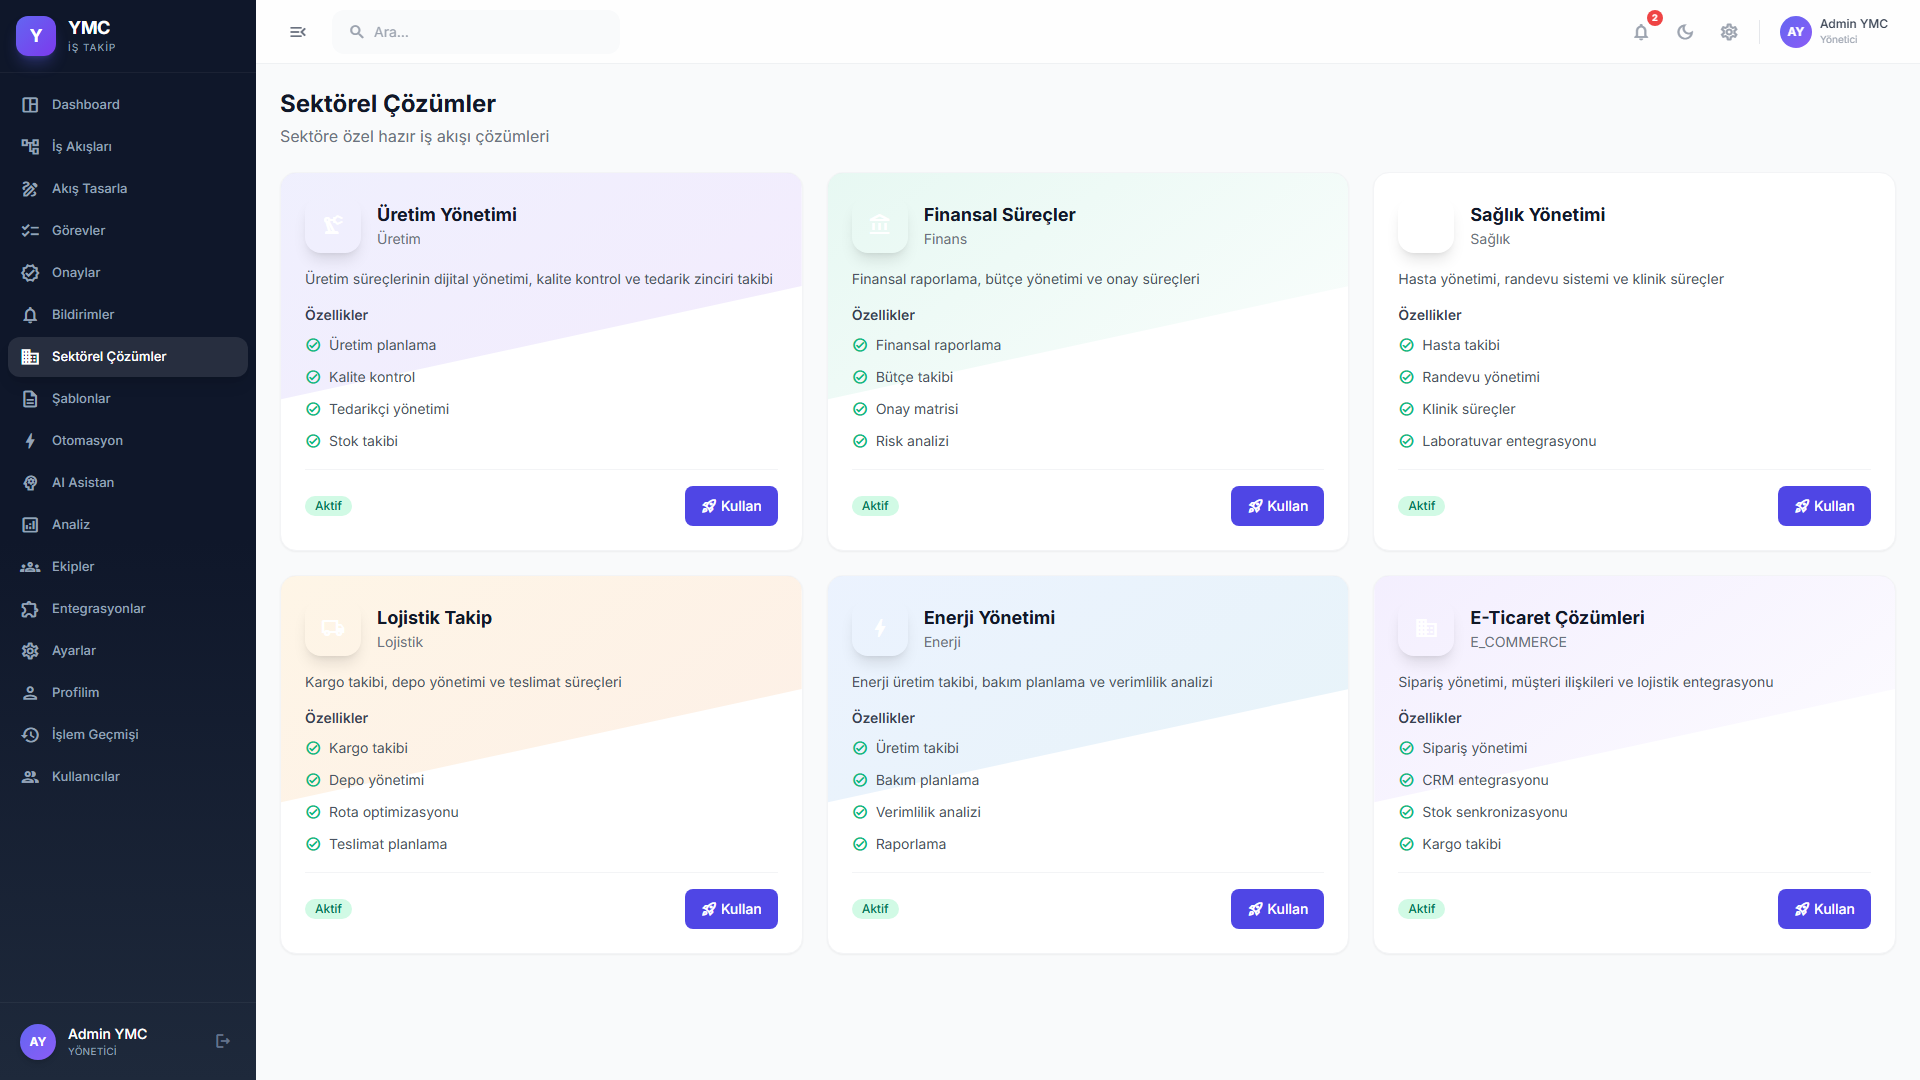Image resolution: width=1920 pixels, height=1080 pixels.
Task: Click the Akış Tasarla design icon
Action: click(30, 189)
